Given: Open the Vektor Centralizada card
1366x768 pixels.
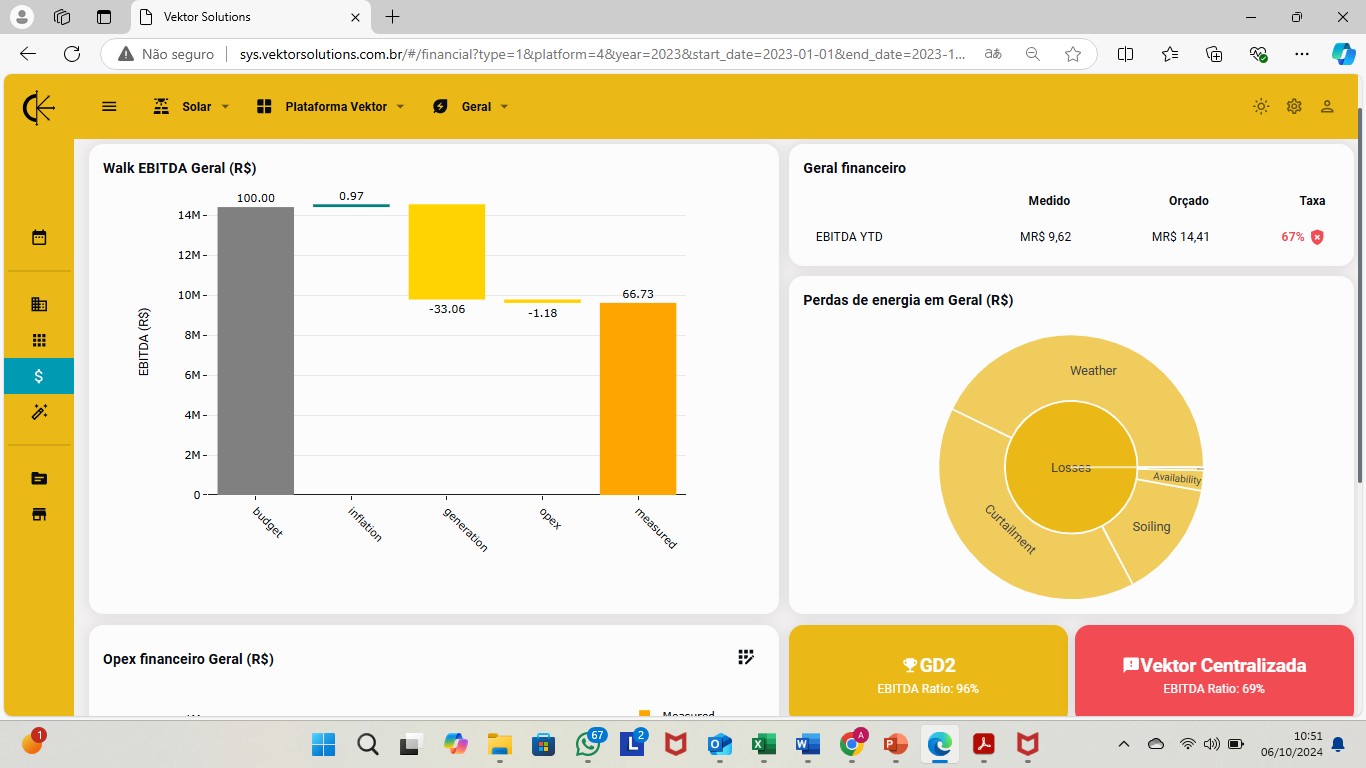Looking at the screenshot, I should 1214,671.
